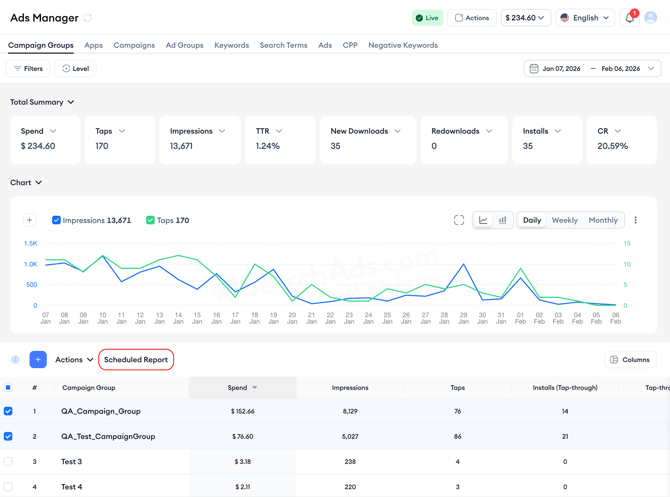Add a metric with chart plus button
Image resolution: width=670 pixels, height=497 pixels.
29,220
